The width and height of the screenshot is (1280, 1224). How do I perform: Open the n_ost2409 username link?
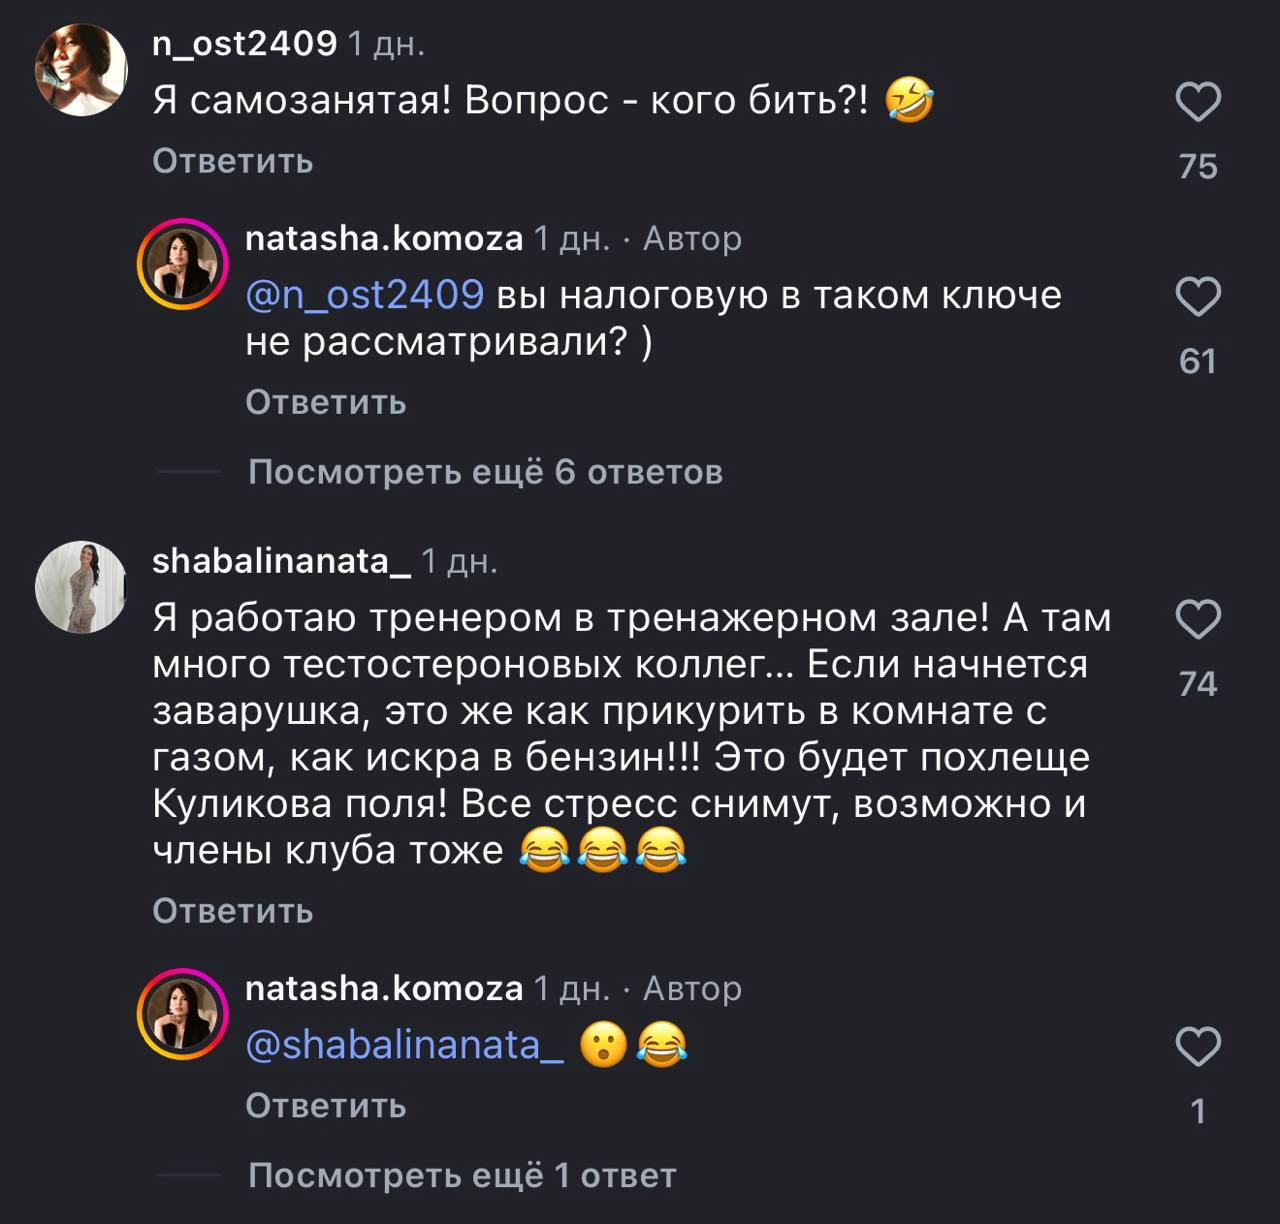244,43
